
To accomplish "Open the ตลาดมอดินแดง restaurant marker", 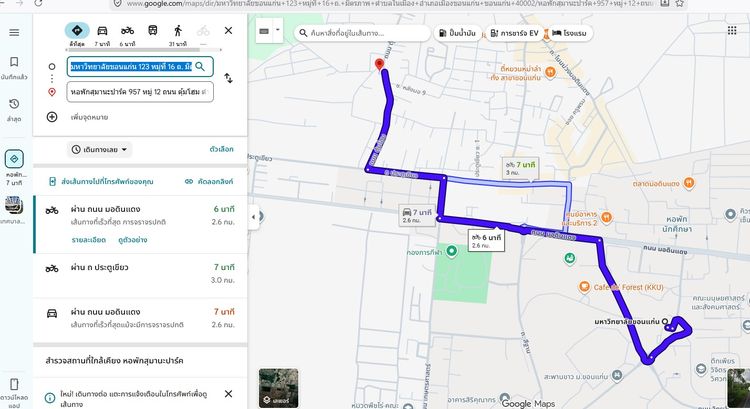I will 689,183.
